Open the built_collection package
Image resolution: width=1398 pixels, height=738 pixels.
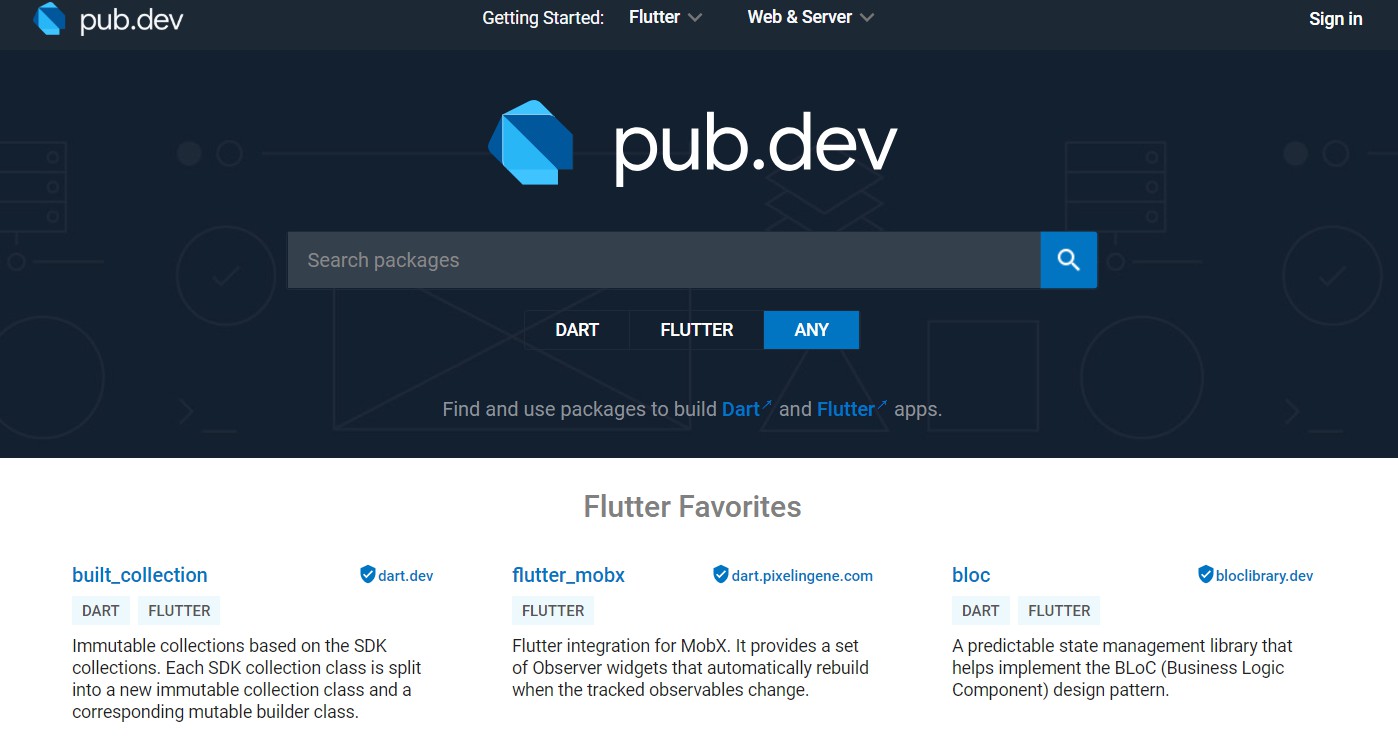pyautogui.click(x=140, y=575)
